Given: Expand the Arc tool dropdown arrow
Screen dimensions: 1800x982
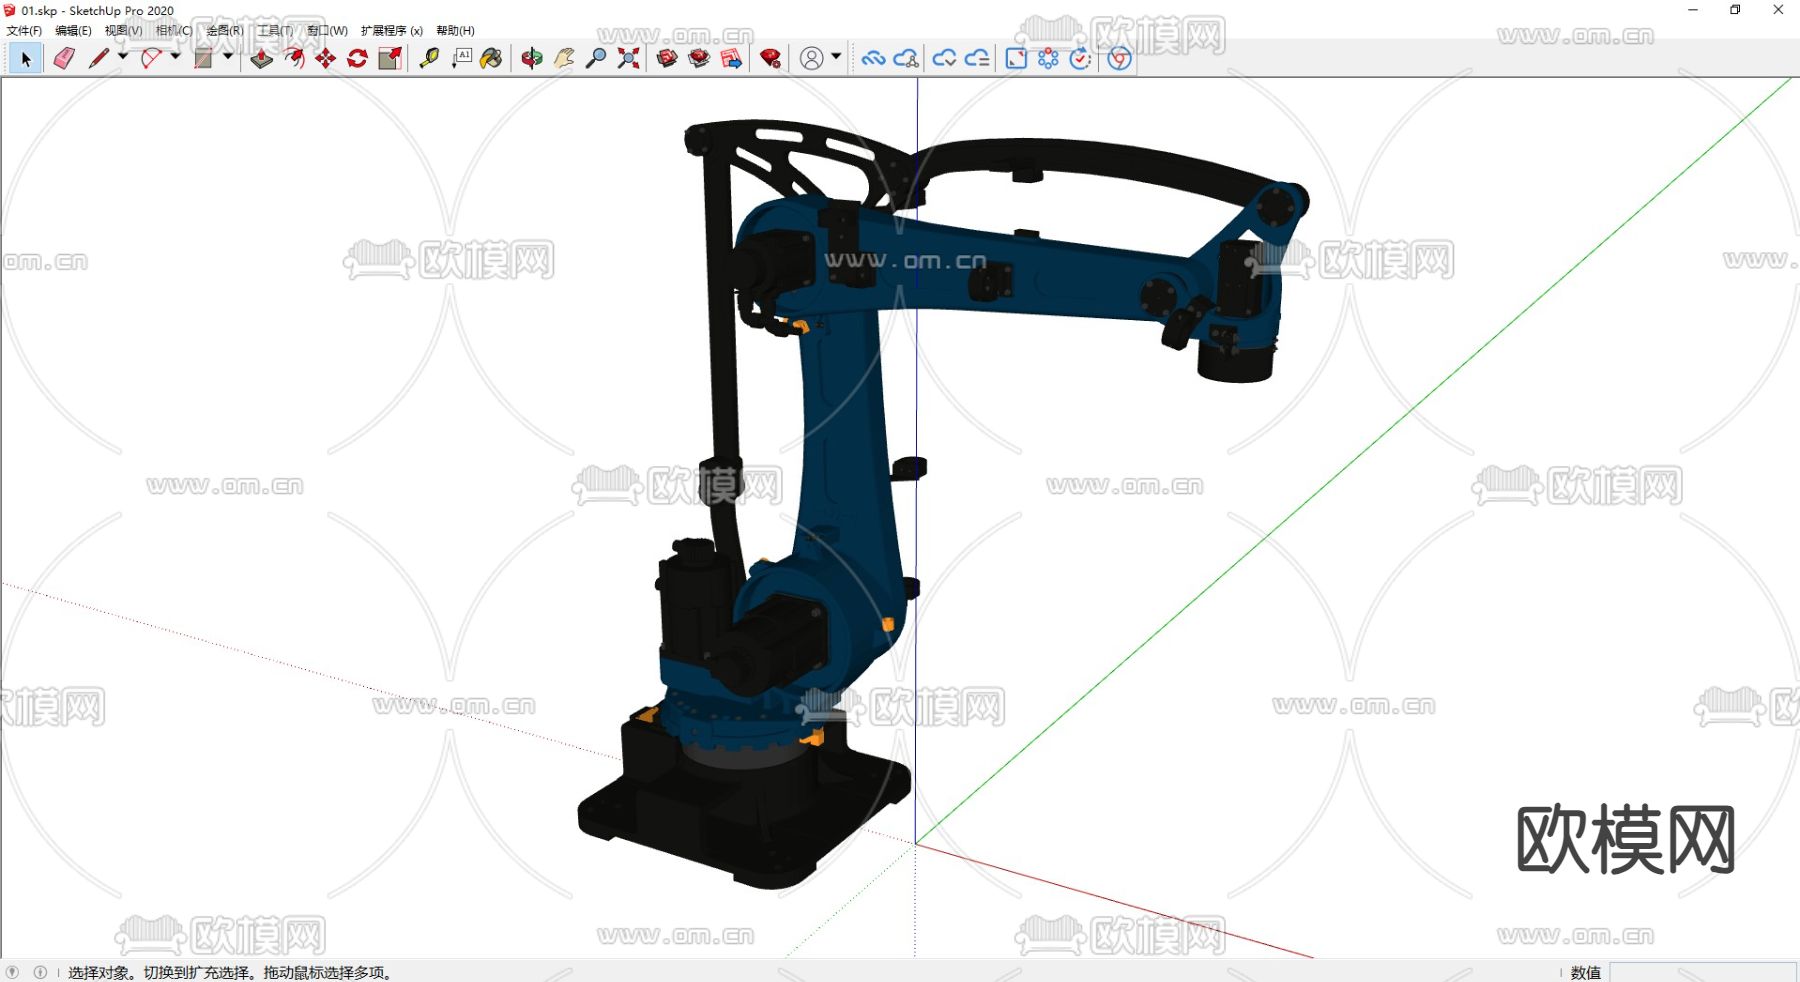Looking at the screenshot, I should [x=176, y=57].
